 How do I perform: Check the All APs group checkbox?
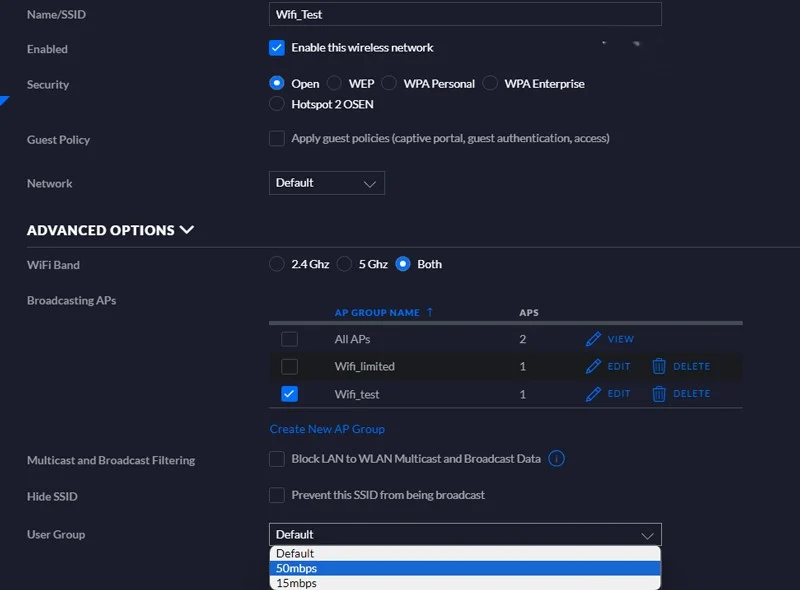[x=289, y=339]
